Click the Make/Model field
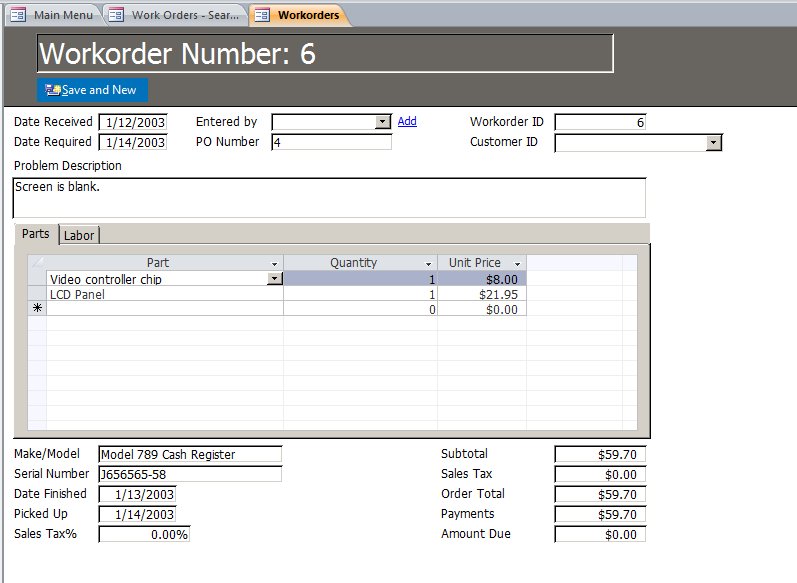The height and width of the screenshot is (583, 797). [x=190, y=454]
